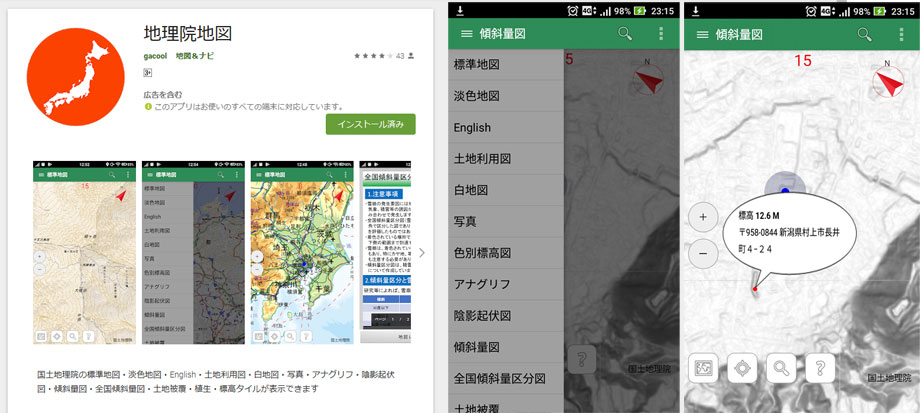This screenshot has height=413, width=920.
Task: Open third store screenshot with colored Kanto map
Action: pyautogui.click(x=302, y=252)
